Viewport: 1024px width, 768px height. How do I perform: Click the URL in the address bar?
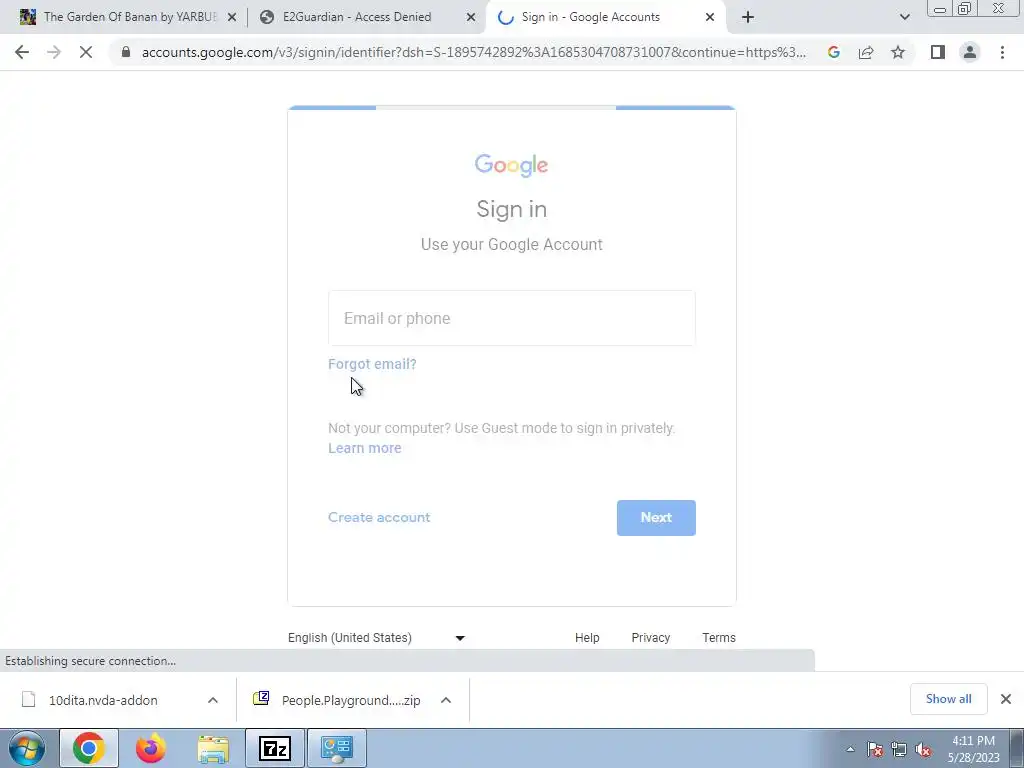[473, 52]
